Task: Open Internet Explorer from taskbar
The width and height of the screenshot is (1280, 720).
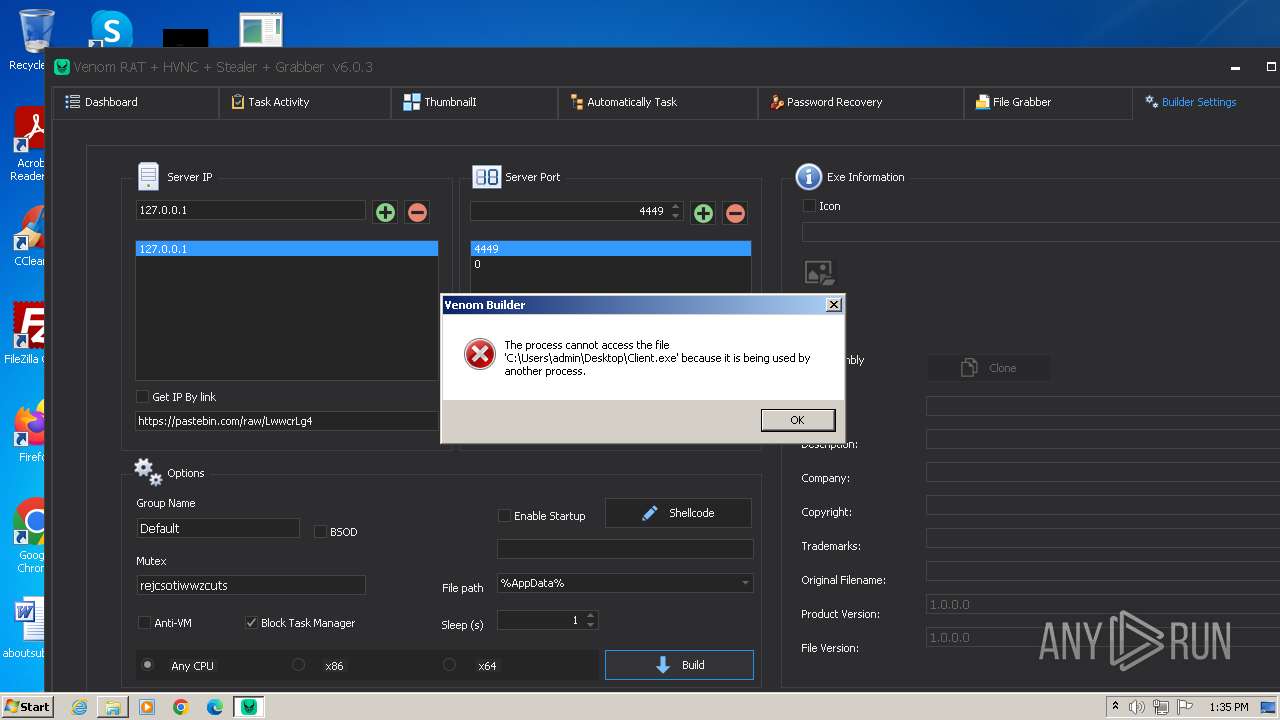Action: (x=79, y=707)
